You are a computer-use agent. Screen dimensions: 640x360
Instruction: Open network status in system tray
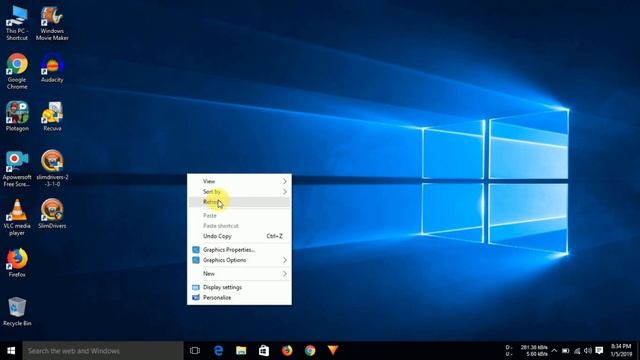click(577, 351)
